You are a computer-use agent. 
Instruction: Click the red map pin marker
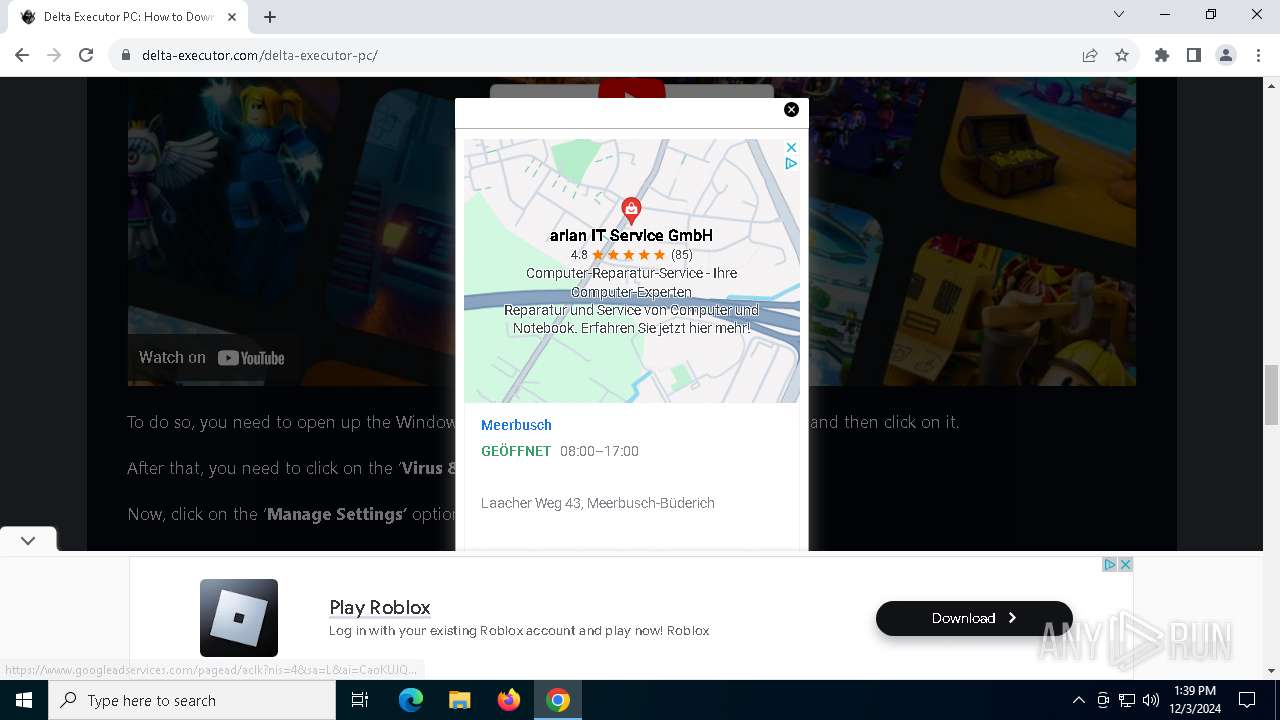tap(631, 210)
